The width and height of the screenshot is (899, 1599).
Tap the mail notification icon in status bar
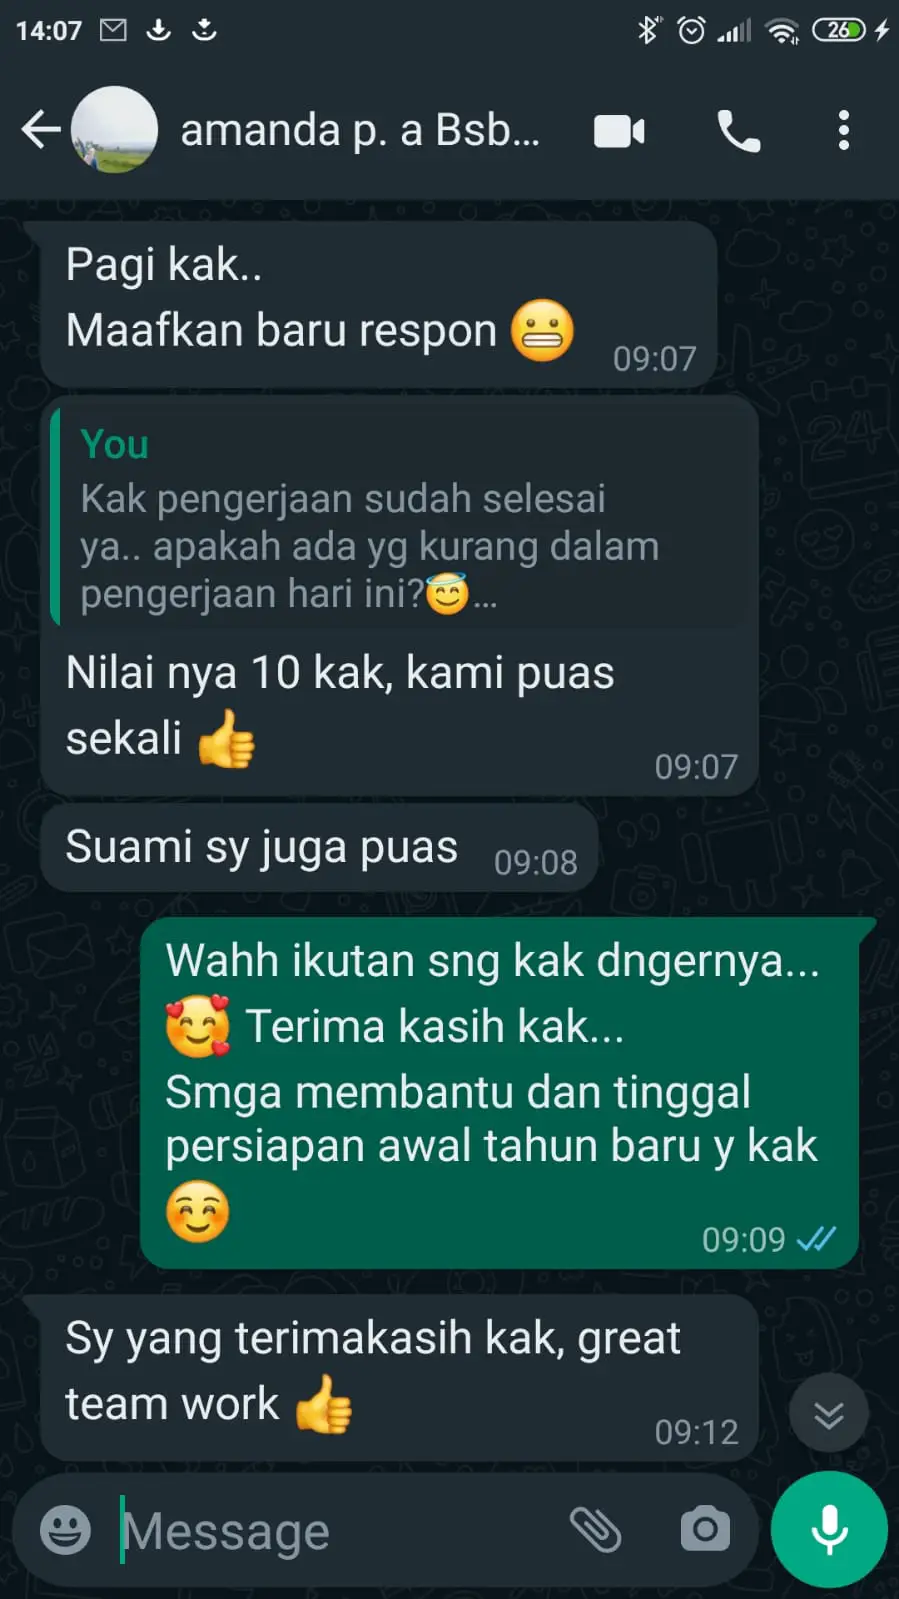coord(114,31)
